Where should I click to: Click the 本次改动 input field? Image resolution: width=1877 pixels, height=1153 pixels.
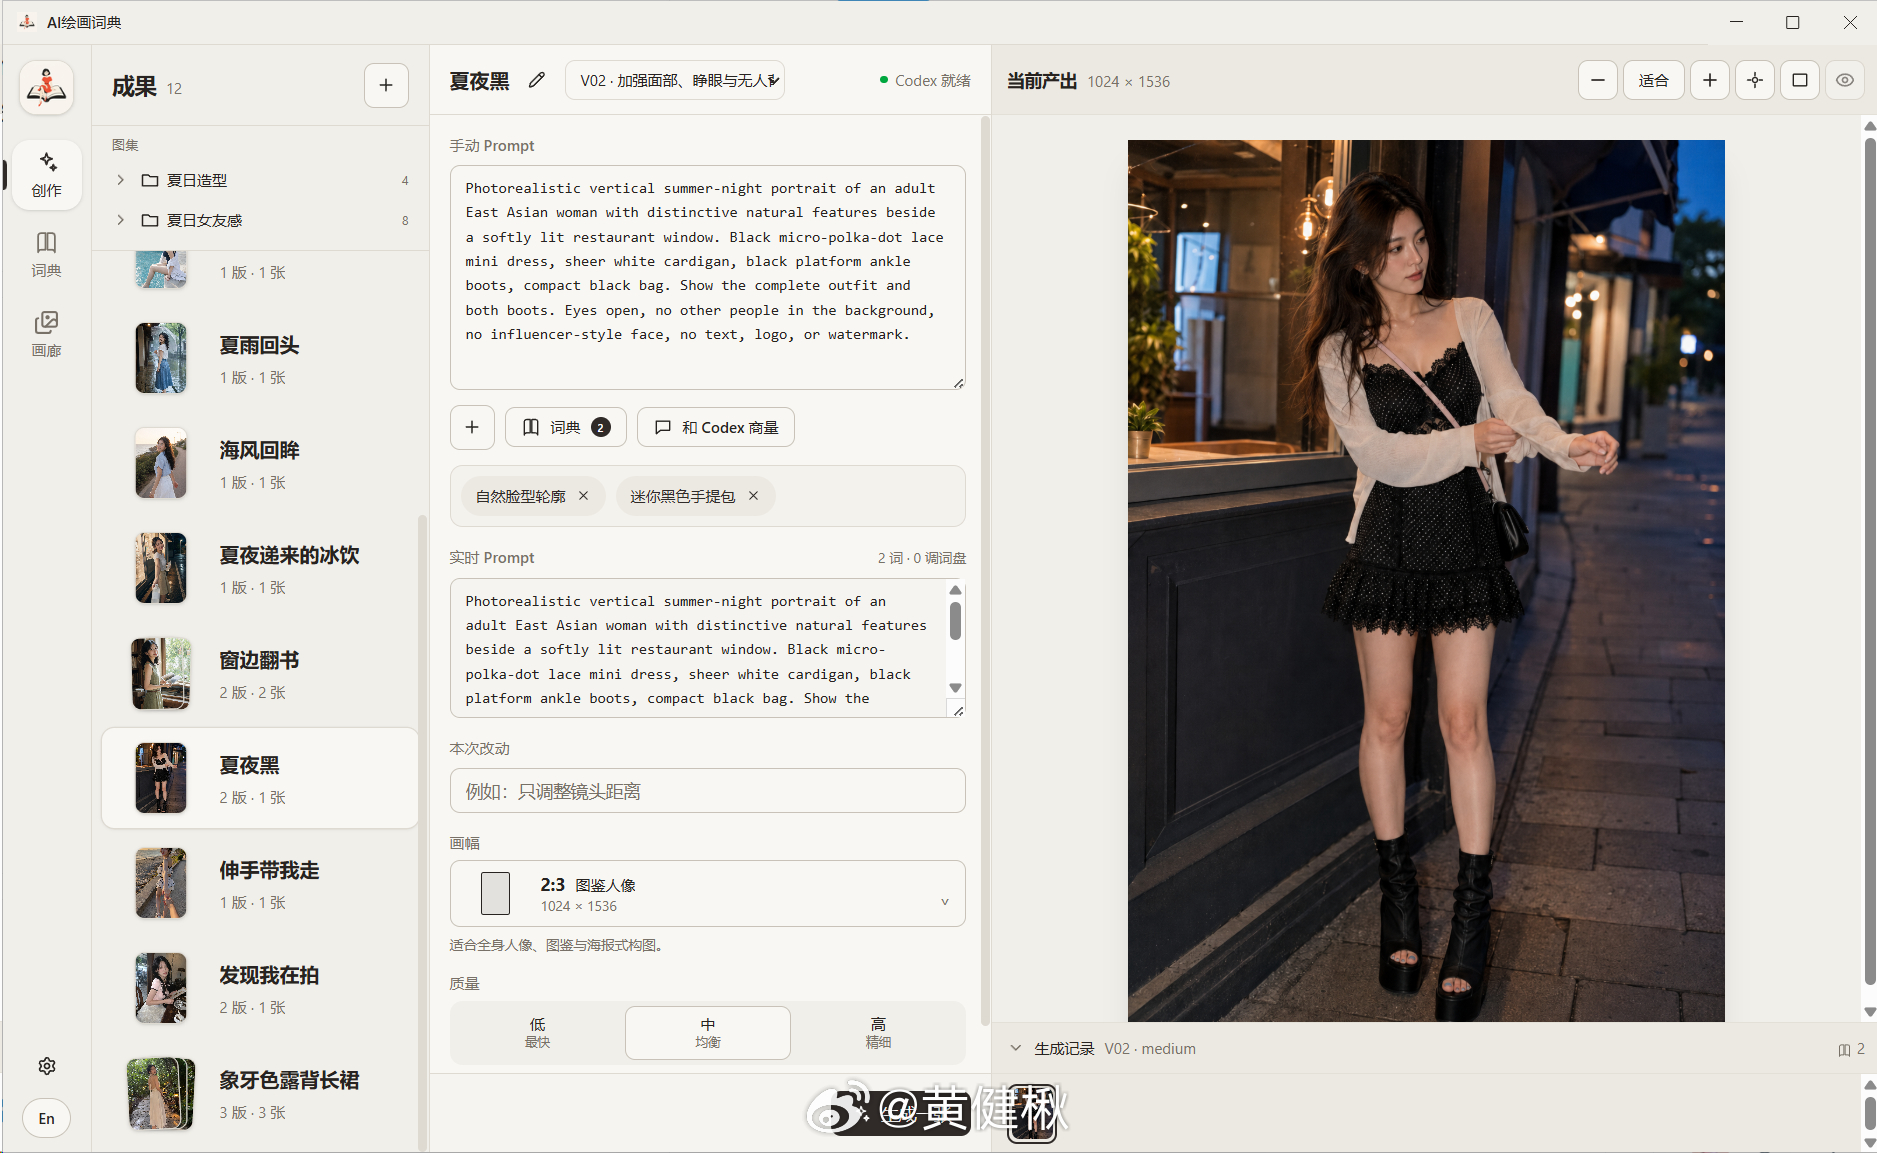(x=708, y=791)
